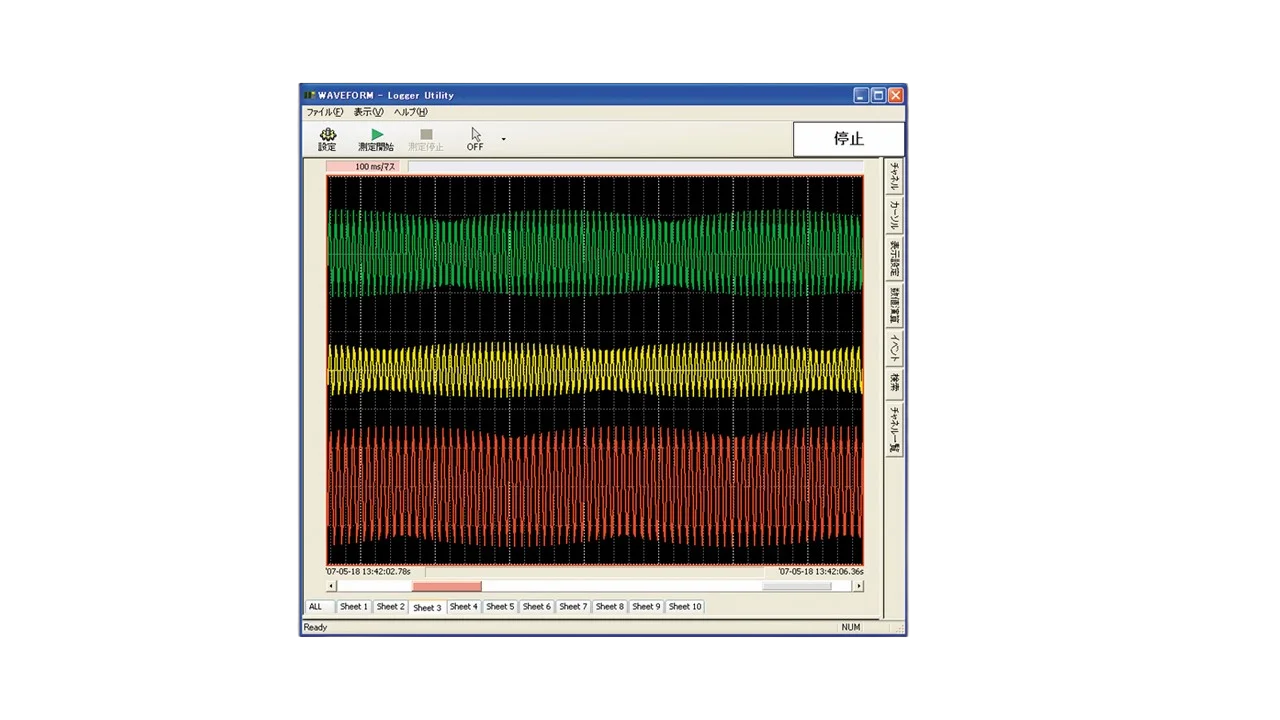The image size is (1280, 720).
Task: Expand the 表示設定 side panel
Action: [x=895, y=259]
